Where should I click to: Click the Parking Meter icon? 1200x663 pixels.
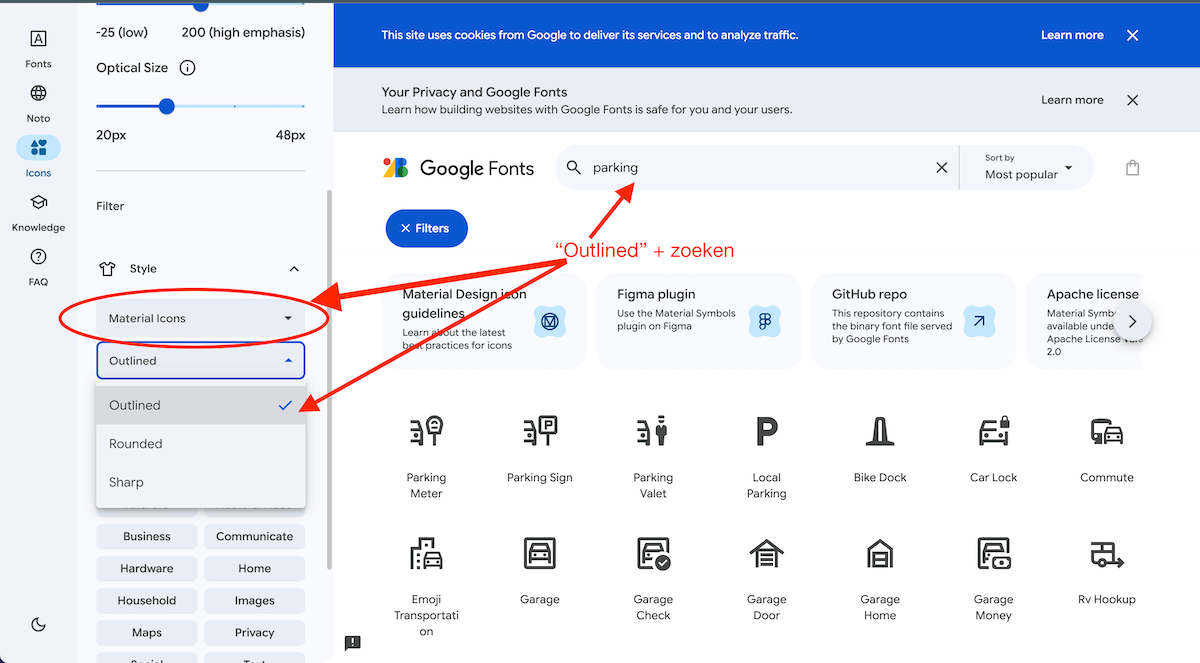[x=426, y=432]
